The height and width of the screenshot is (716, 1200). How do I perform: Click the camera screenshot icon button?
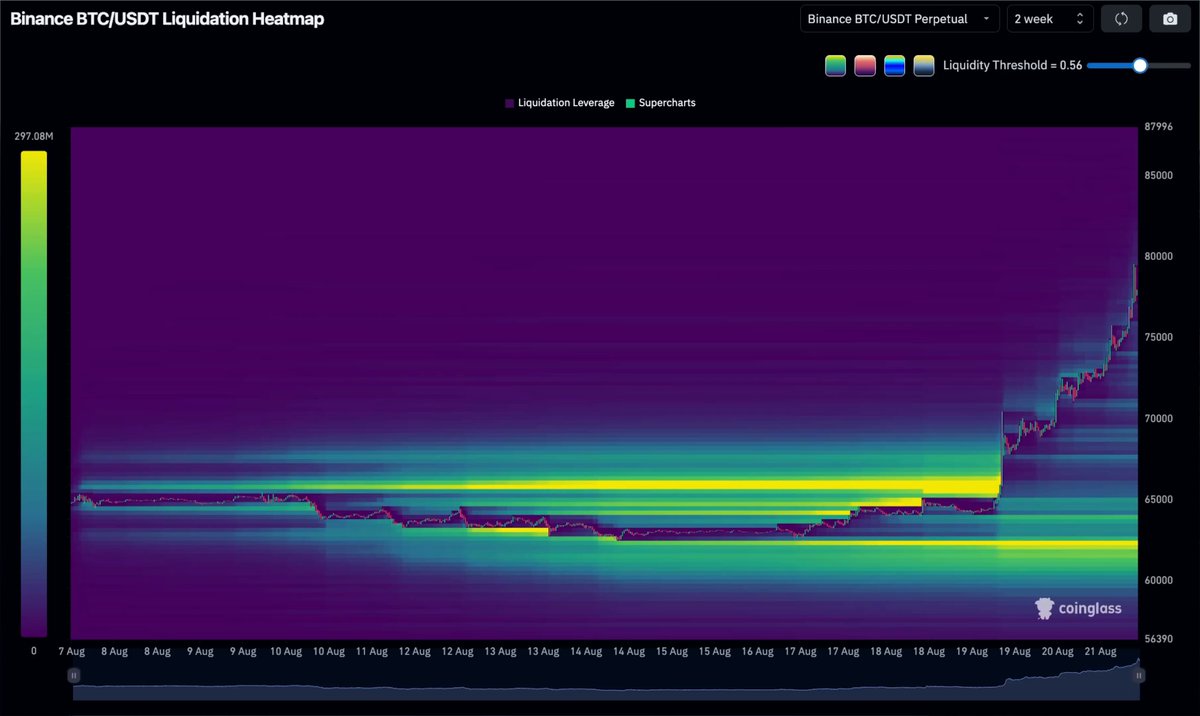(1170, 19)
